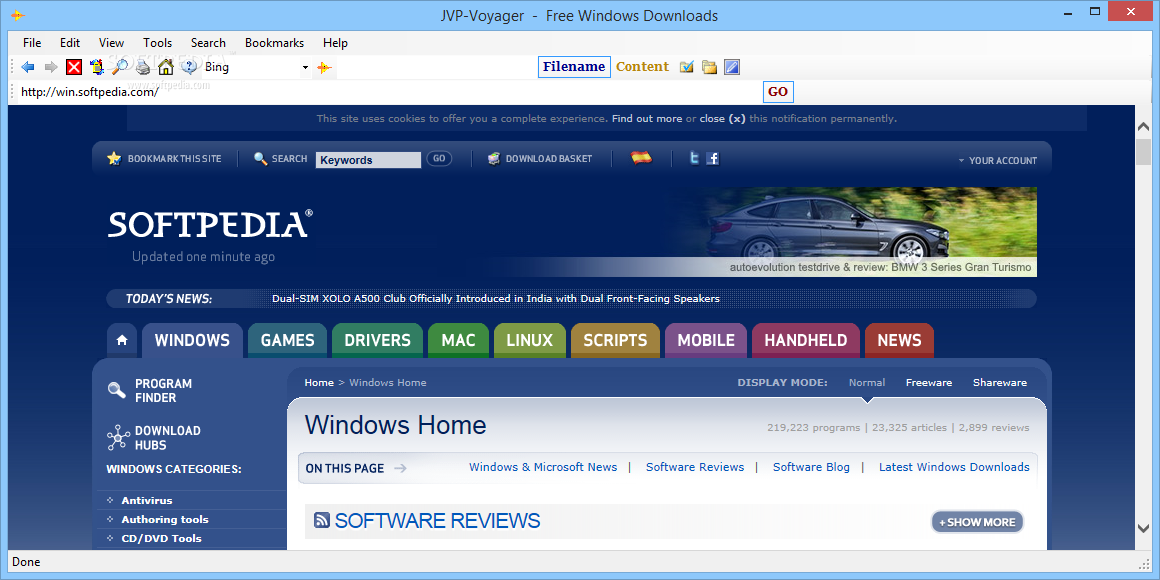The image size is (1160, 580).
Task: Click the Download Basket icon
Action: (x=494, y=158)
